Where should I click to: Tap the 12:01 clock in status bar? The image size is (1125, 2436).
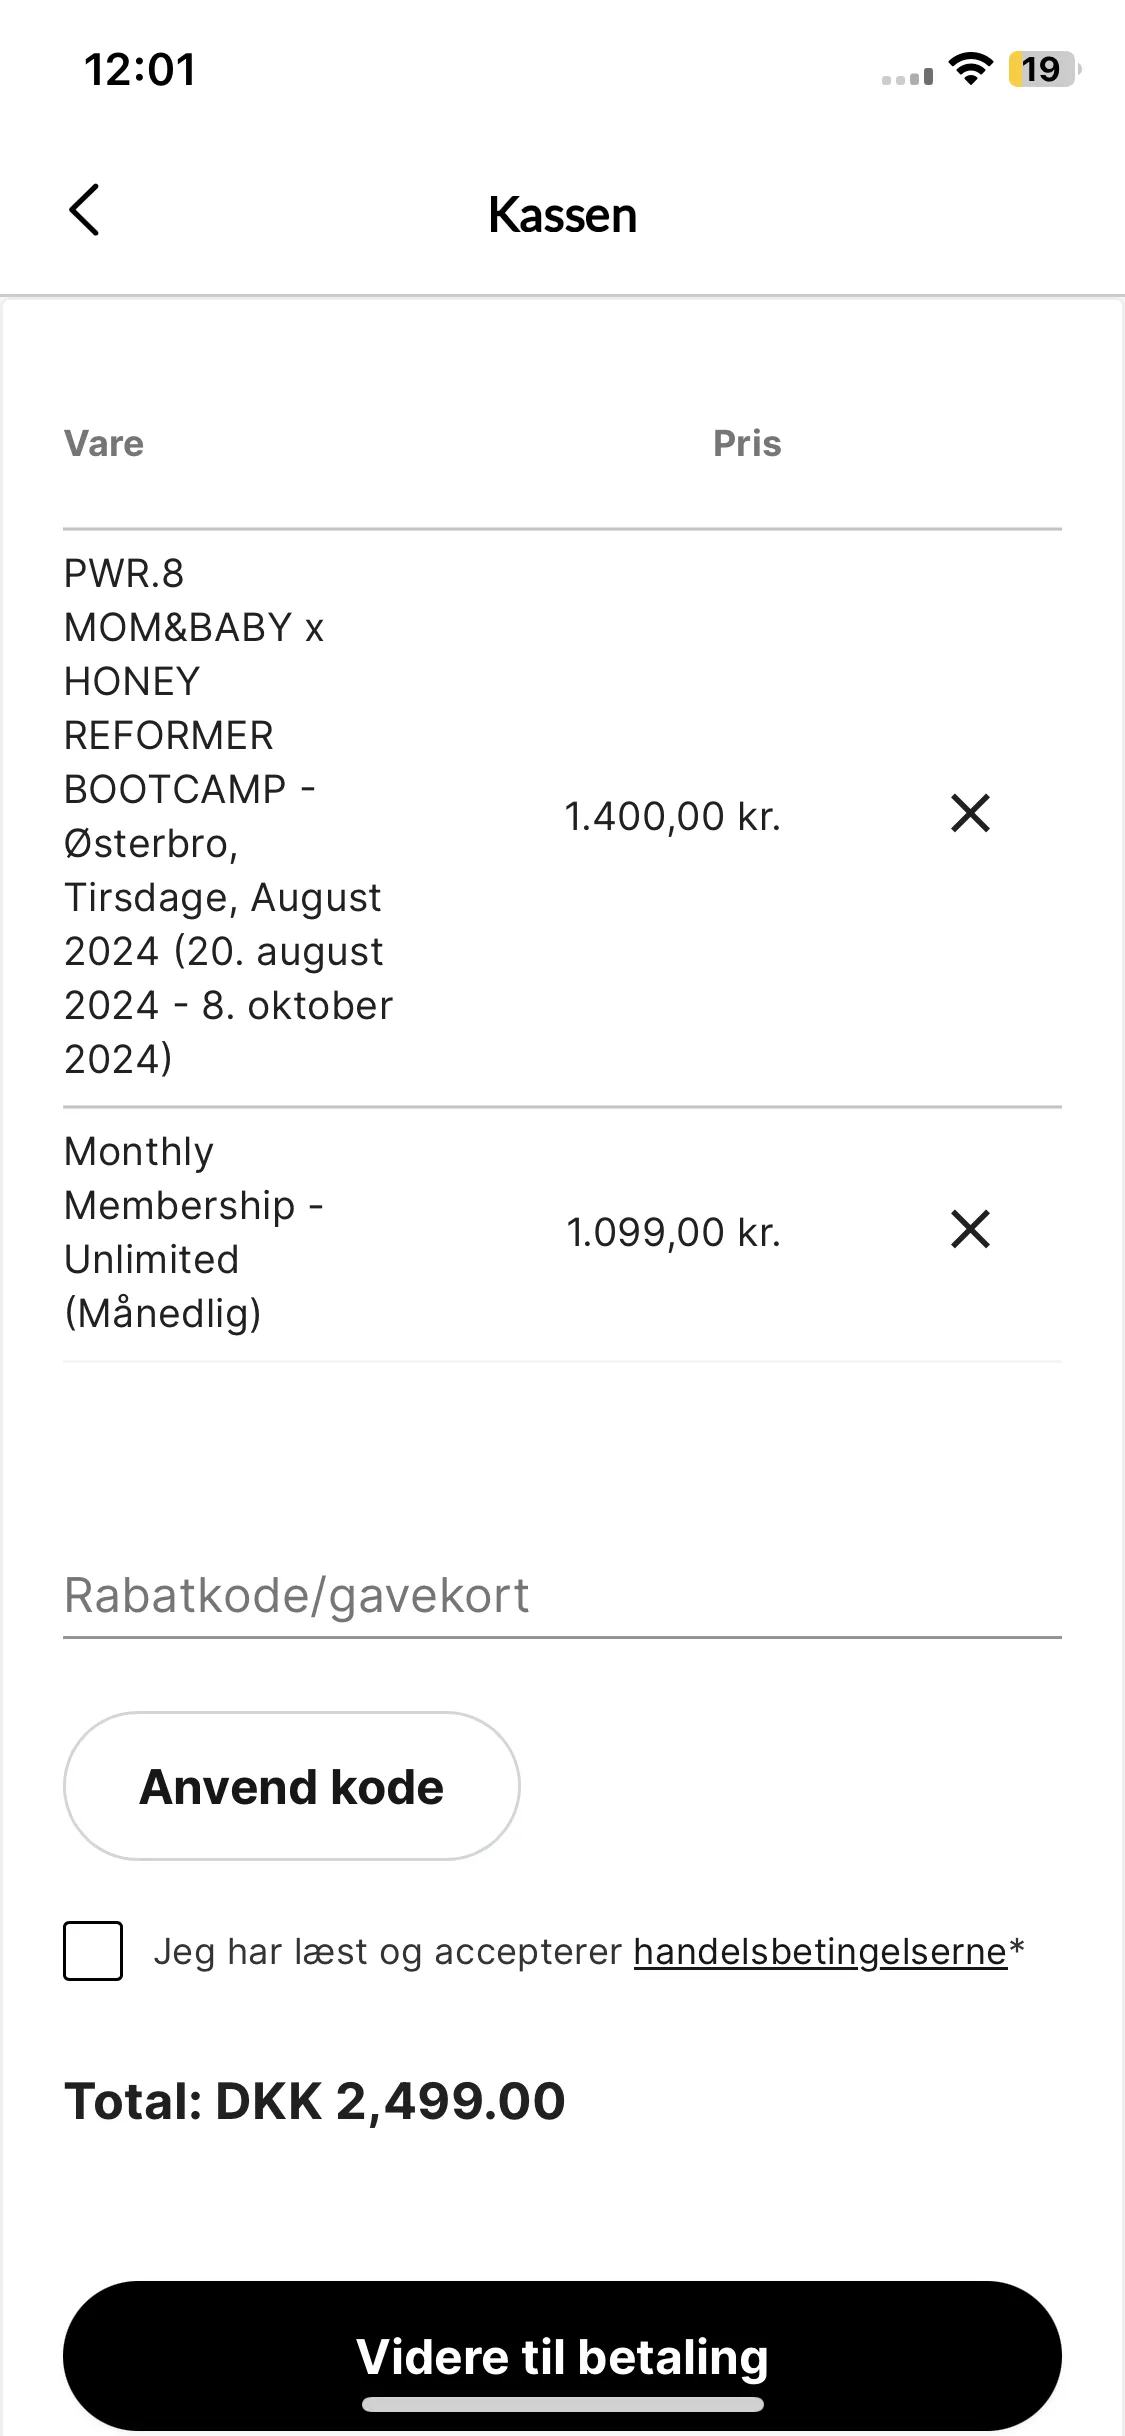click(x=140, y=70)
